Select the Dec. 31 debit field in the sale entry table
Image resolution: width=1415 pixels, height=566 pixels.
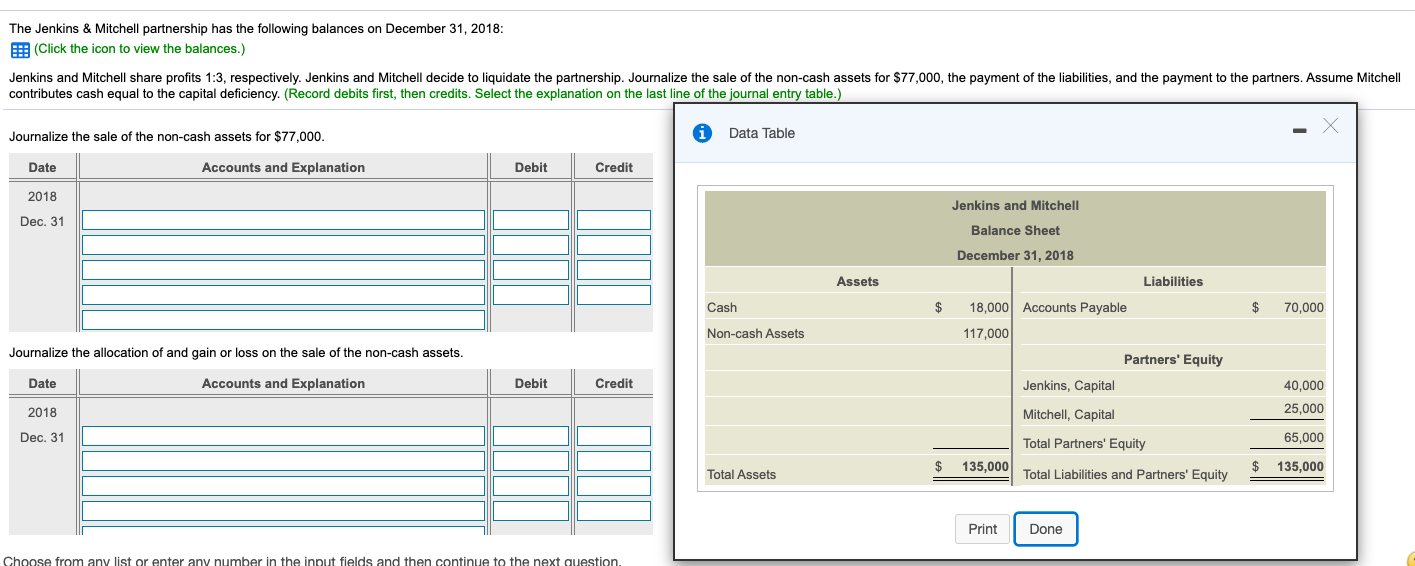point(530,220)
